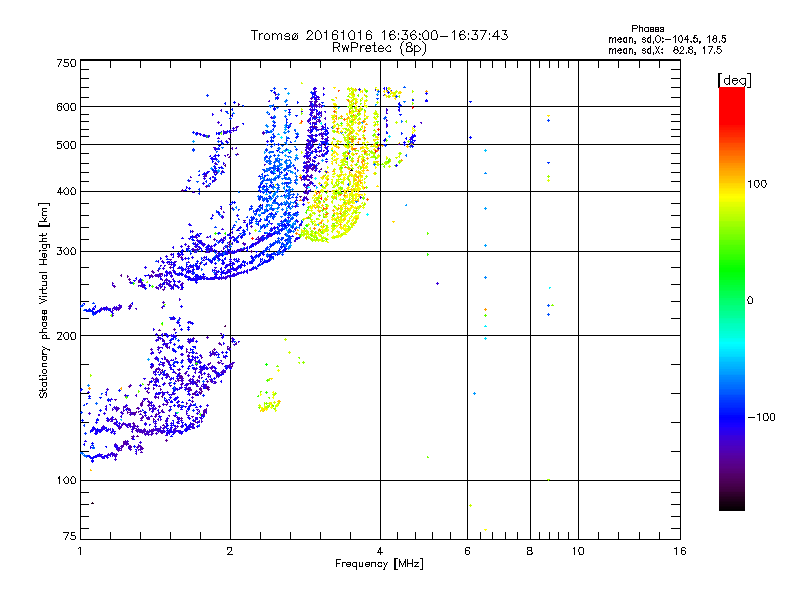This screenshot has width=800, height=600.
Task: Click the '0' colorbar tick label
Action: 750,300
